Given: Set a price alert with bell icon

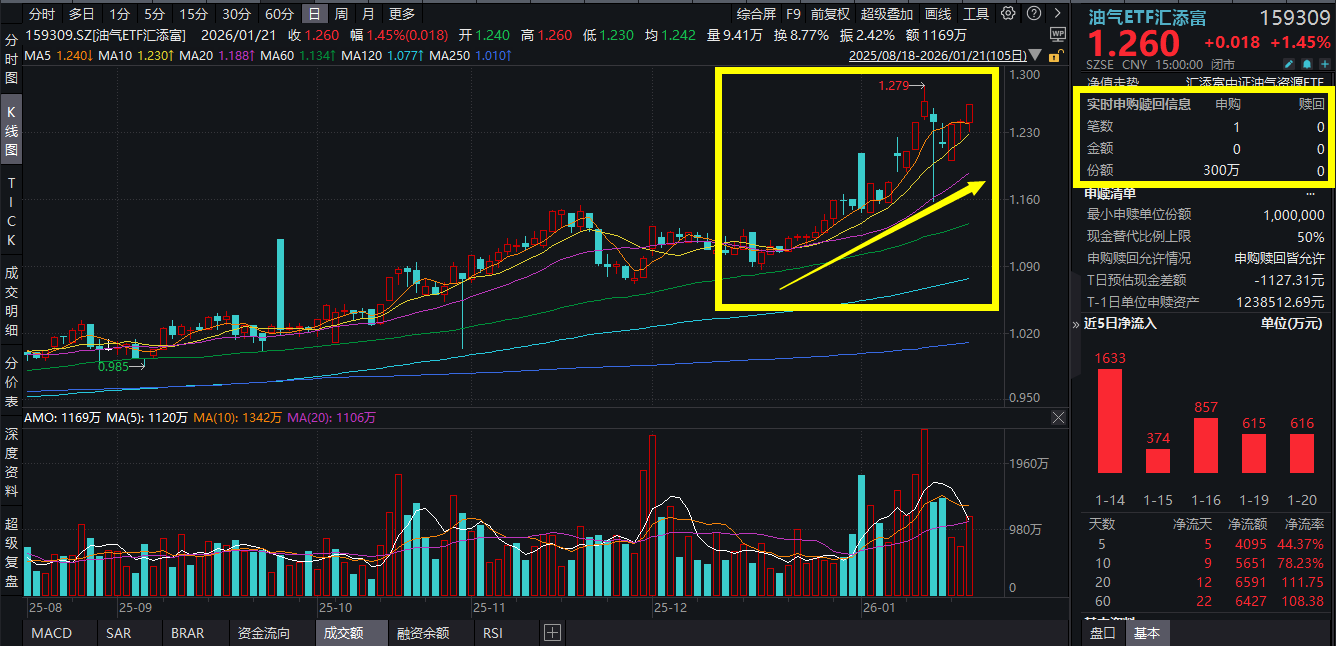Looking at the screenshot, I should point(1307,64).
